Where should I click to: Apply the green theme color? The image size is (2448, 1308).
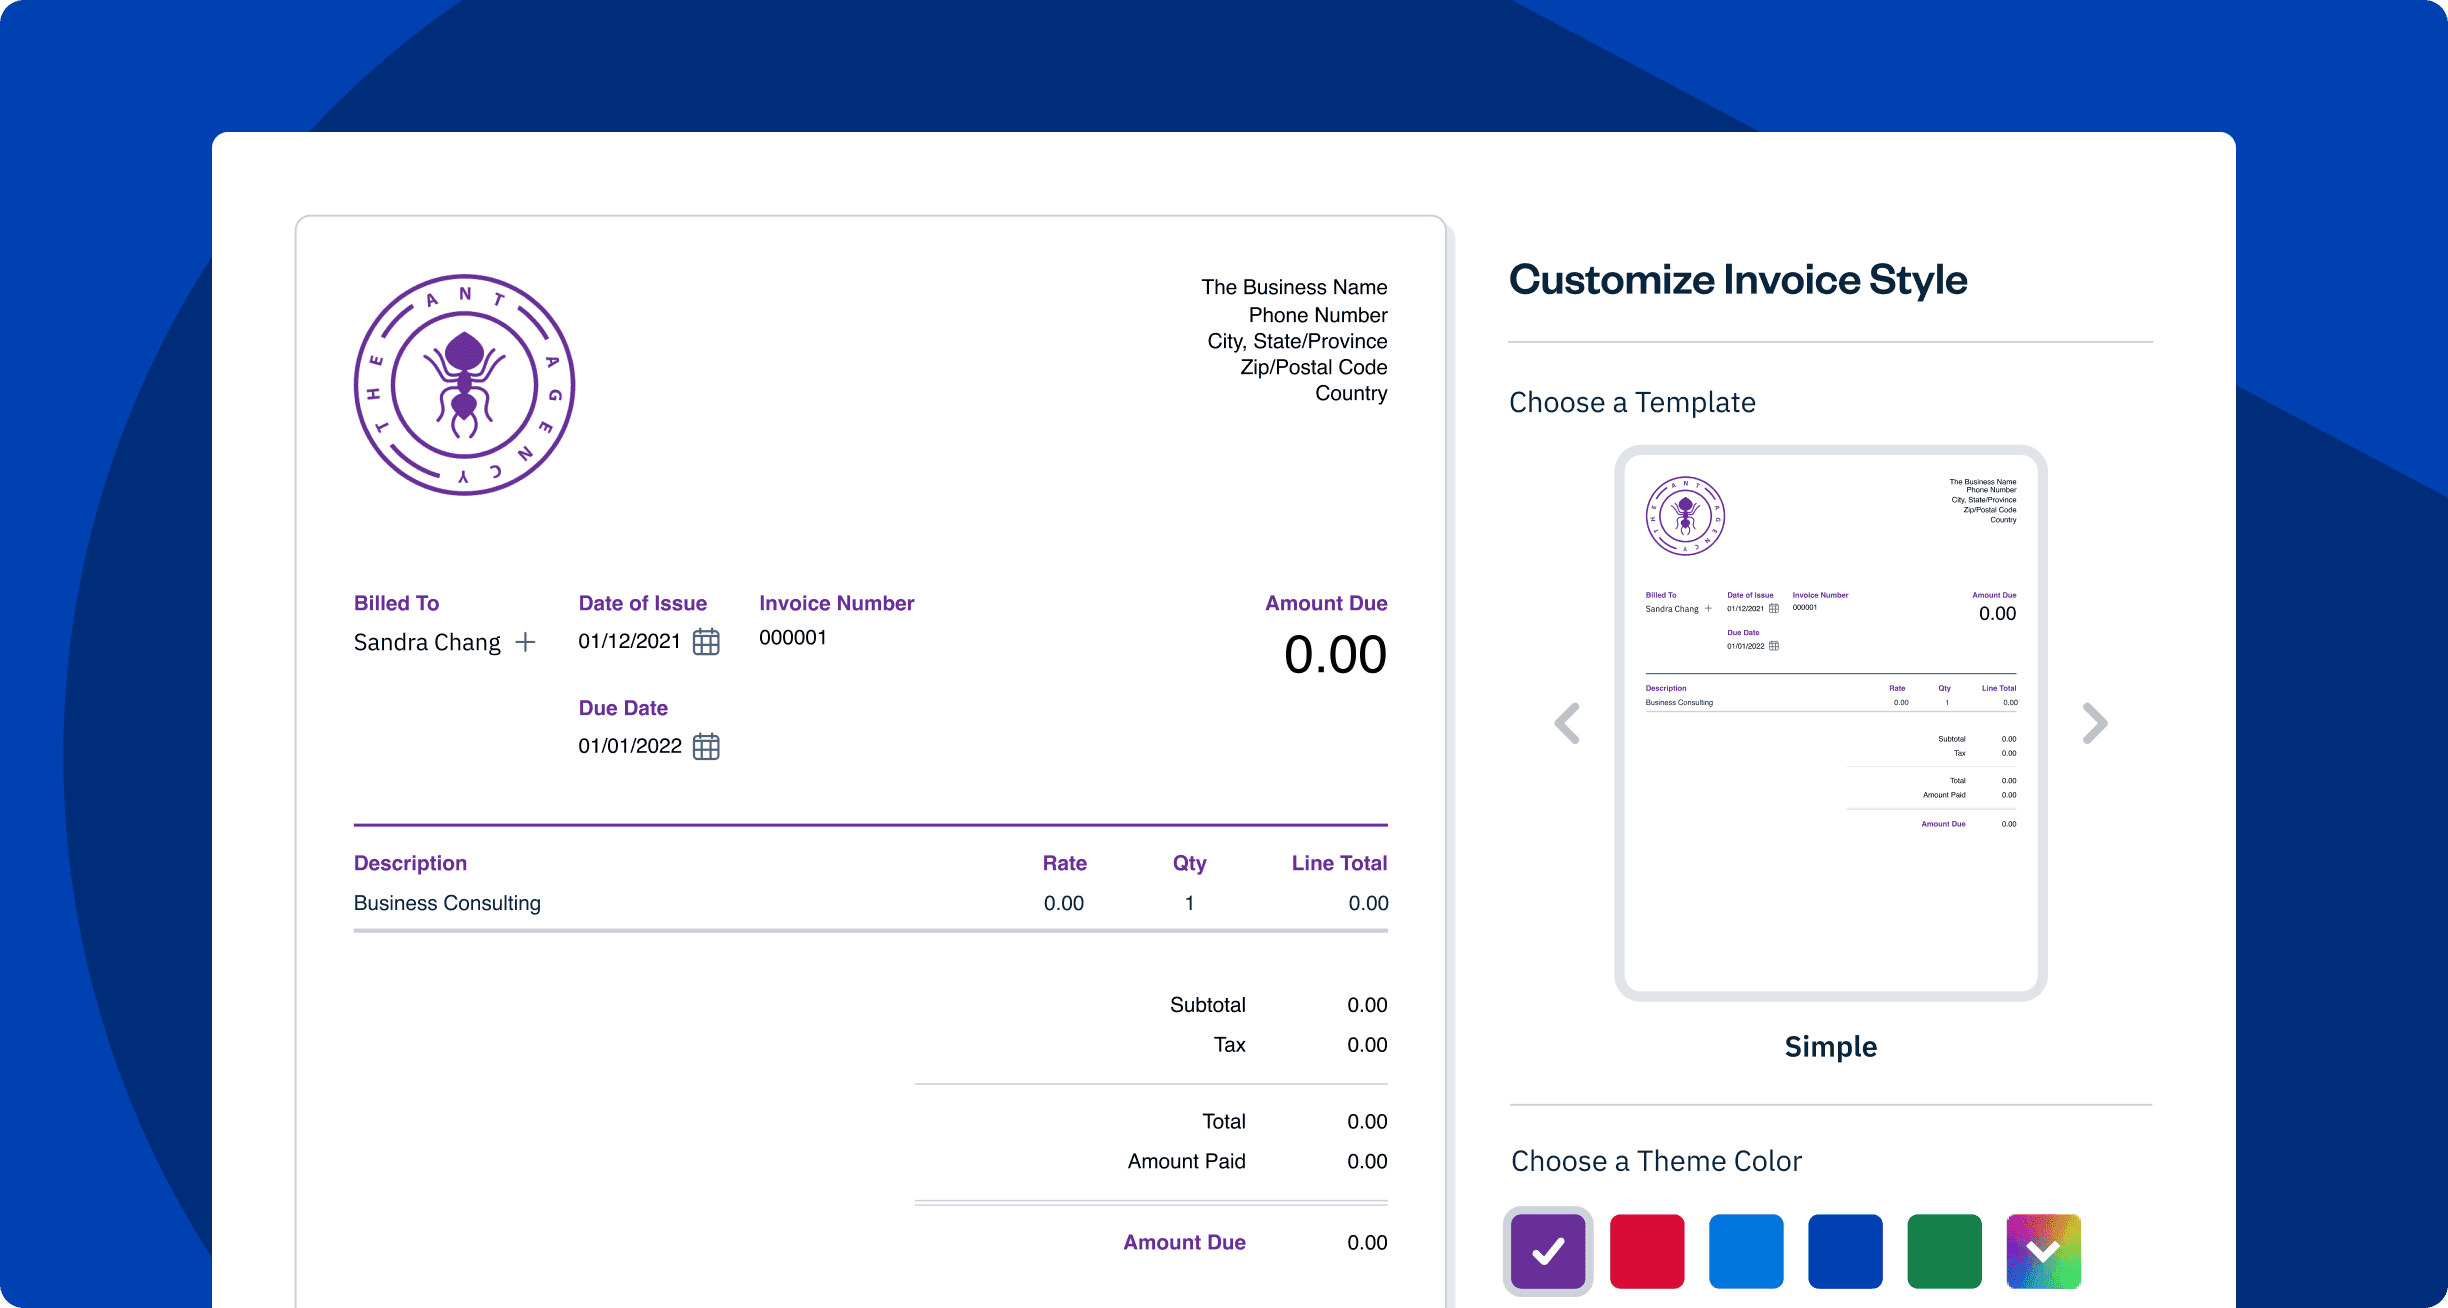(x=1944, y=1251)
